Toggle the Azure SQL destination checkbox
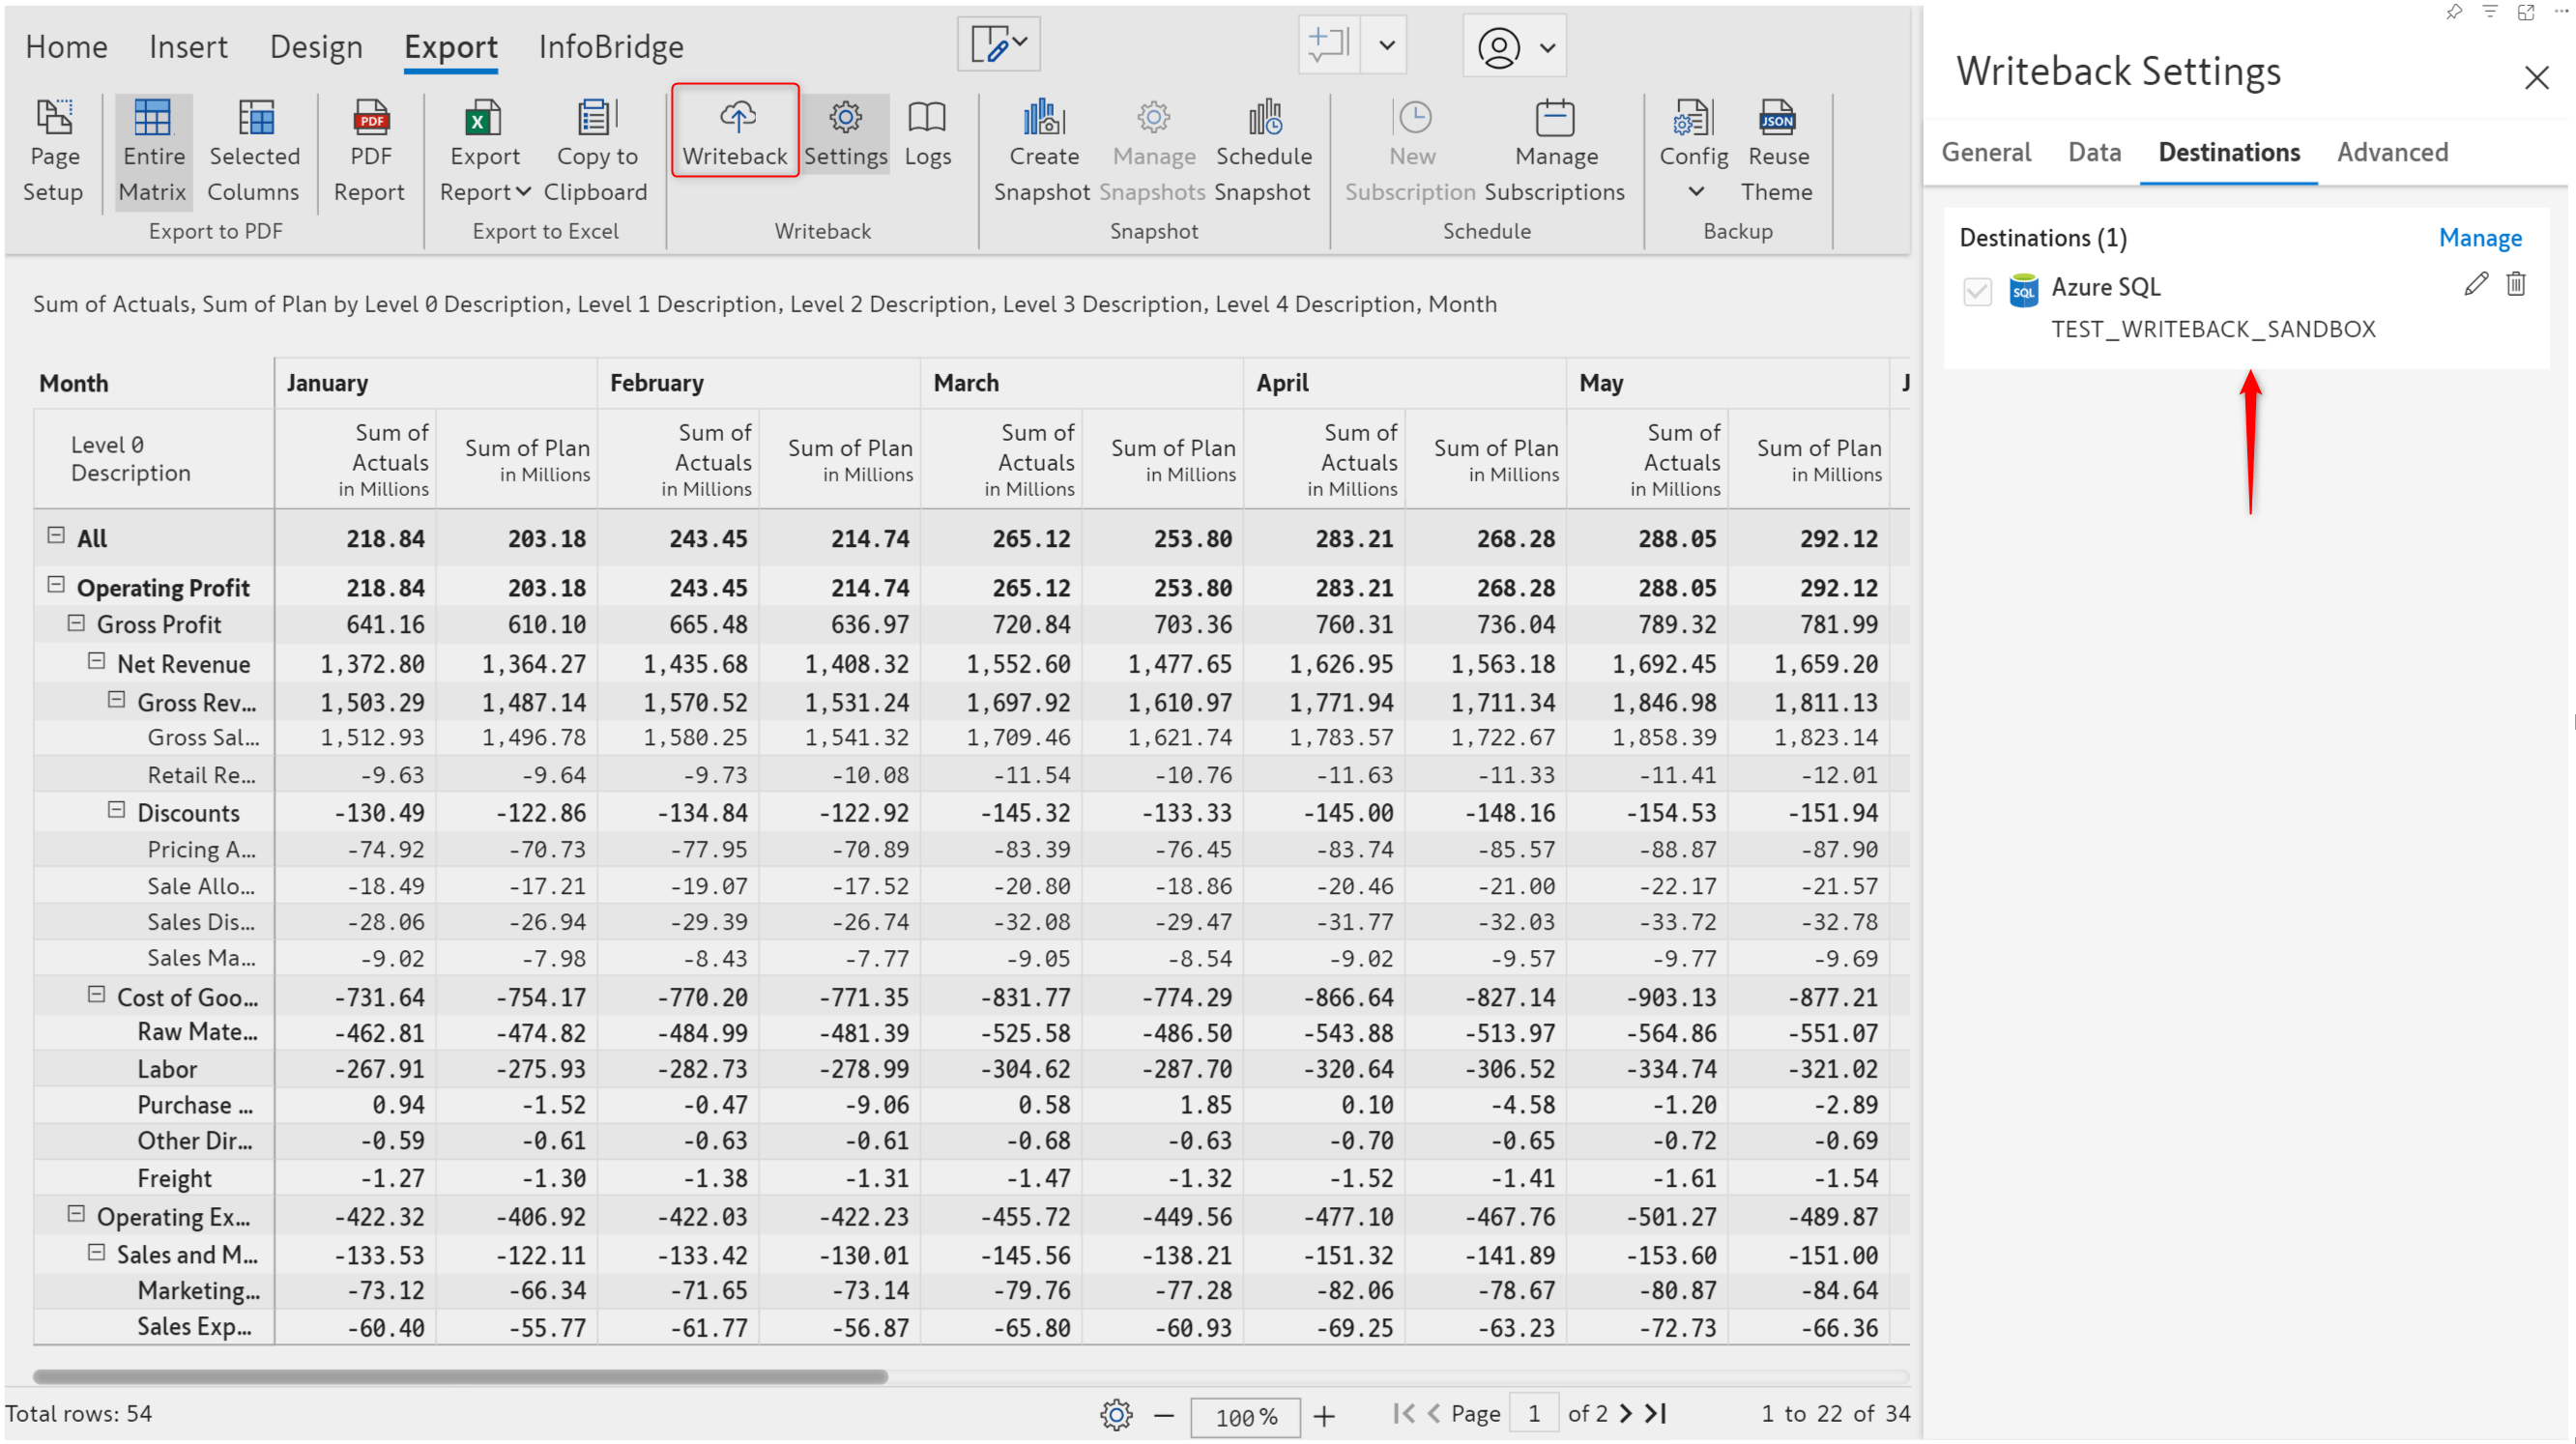 point(1978,285)
